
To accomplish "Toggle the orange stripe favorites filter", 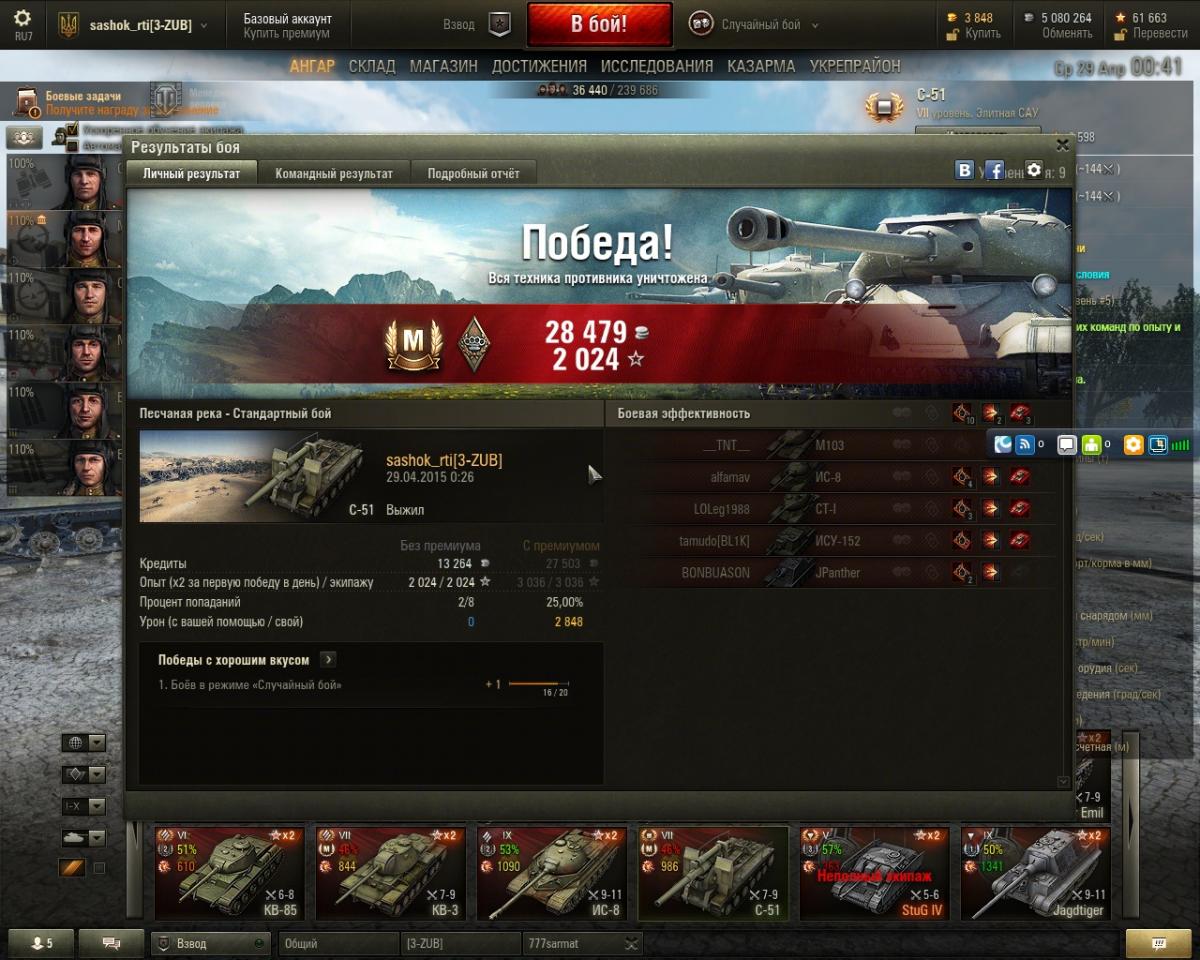I will pyautogui.click(x=72, y=868).
